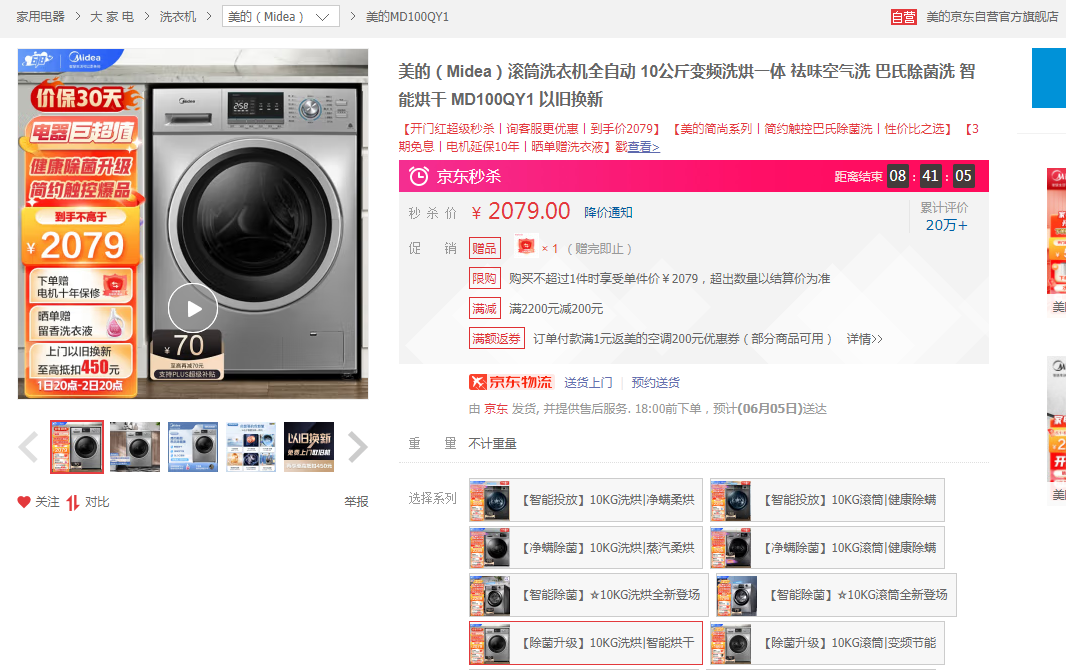Select the first washer thumbnail with price banner

pyautogui.click(x=77, y=446)
